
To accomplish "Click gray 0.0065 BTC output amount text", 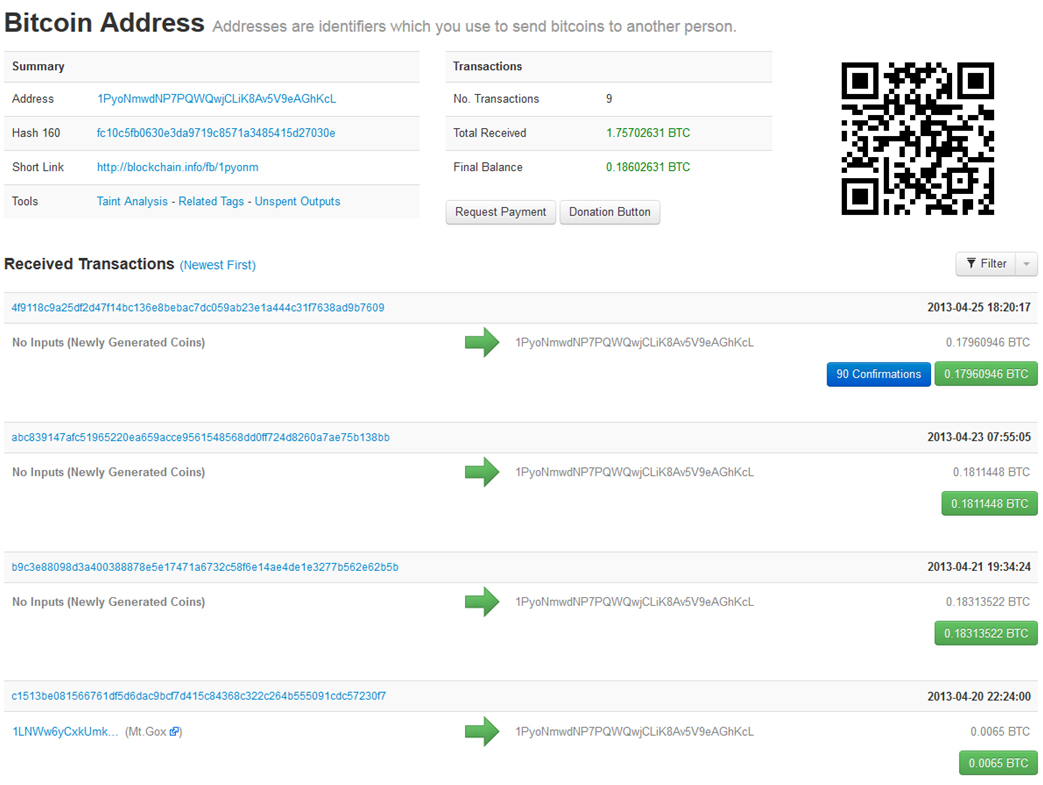I will coord(1000,732).
